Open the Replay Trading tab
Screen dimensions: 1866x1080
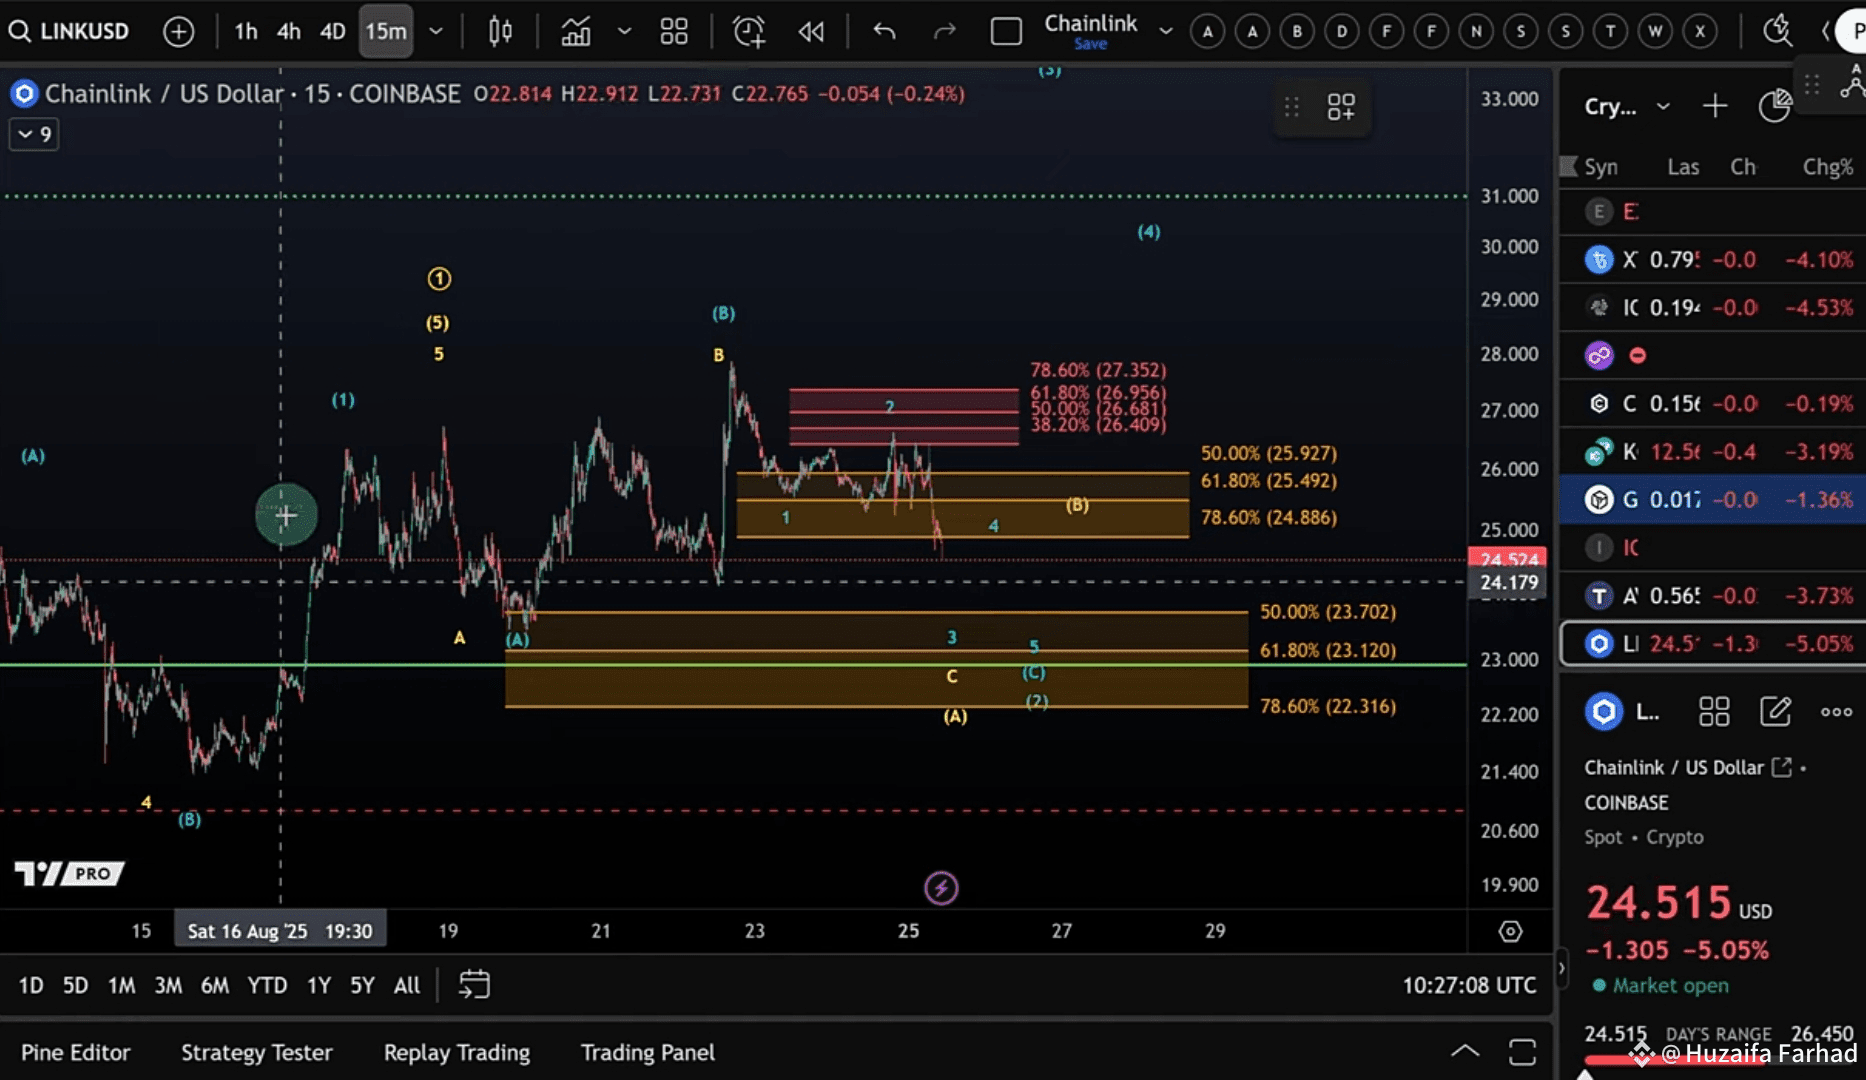point(457,1052)
